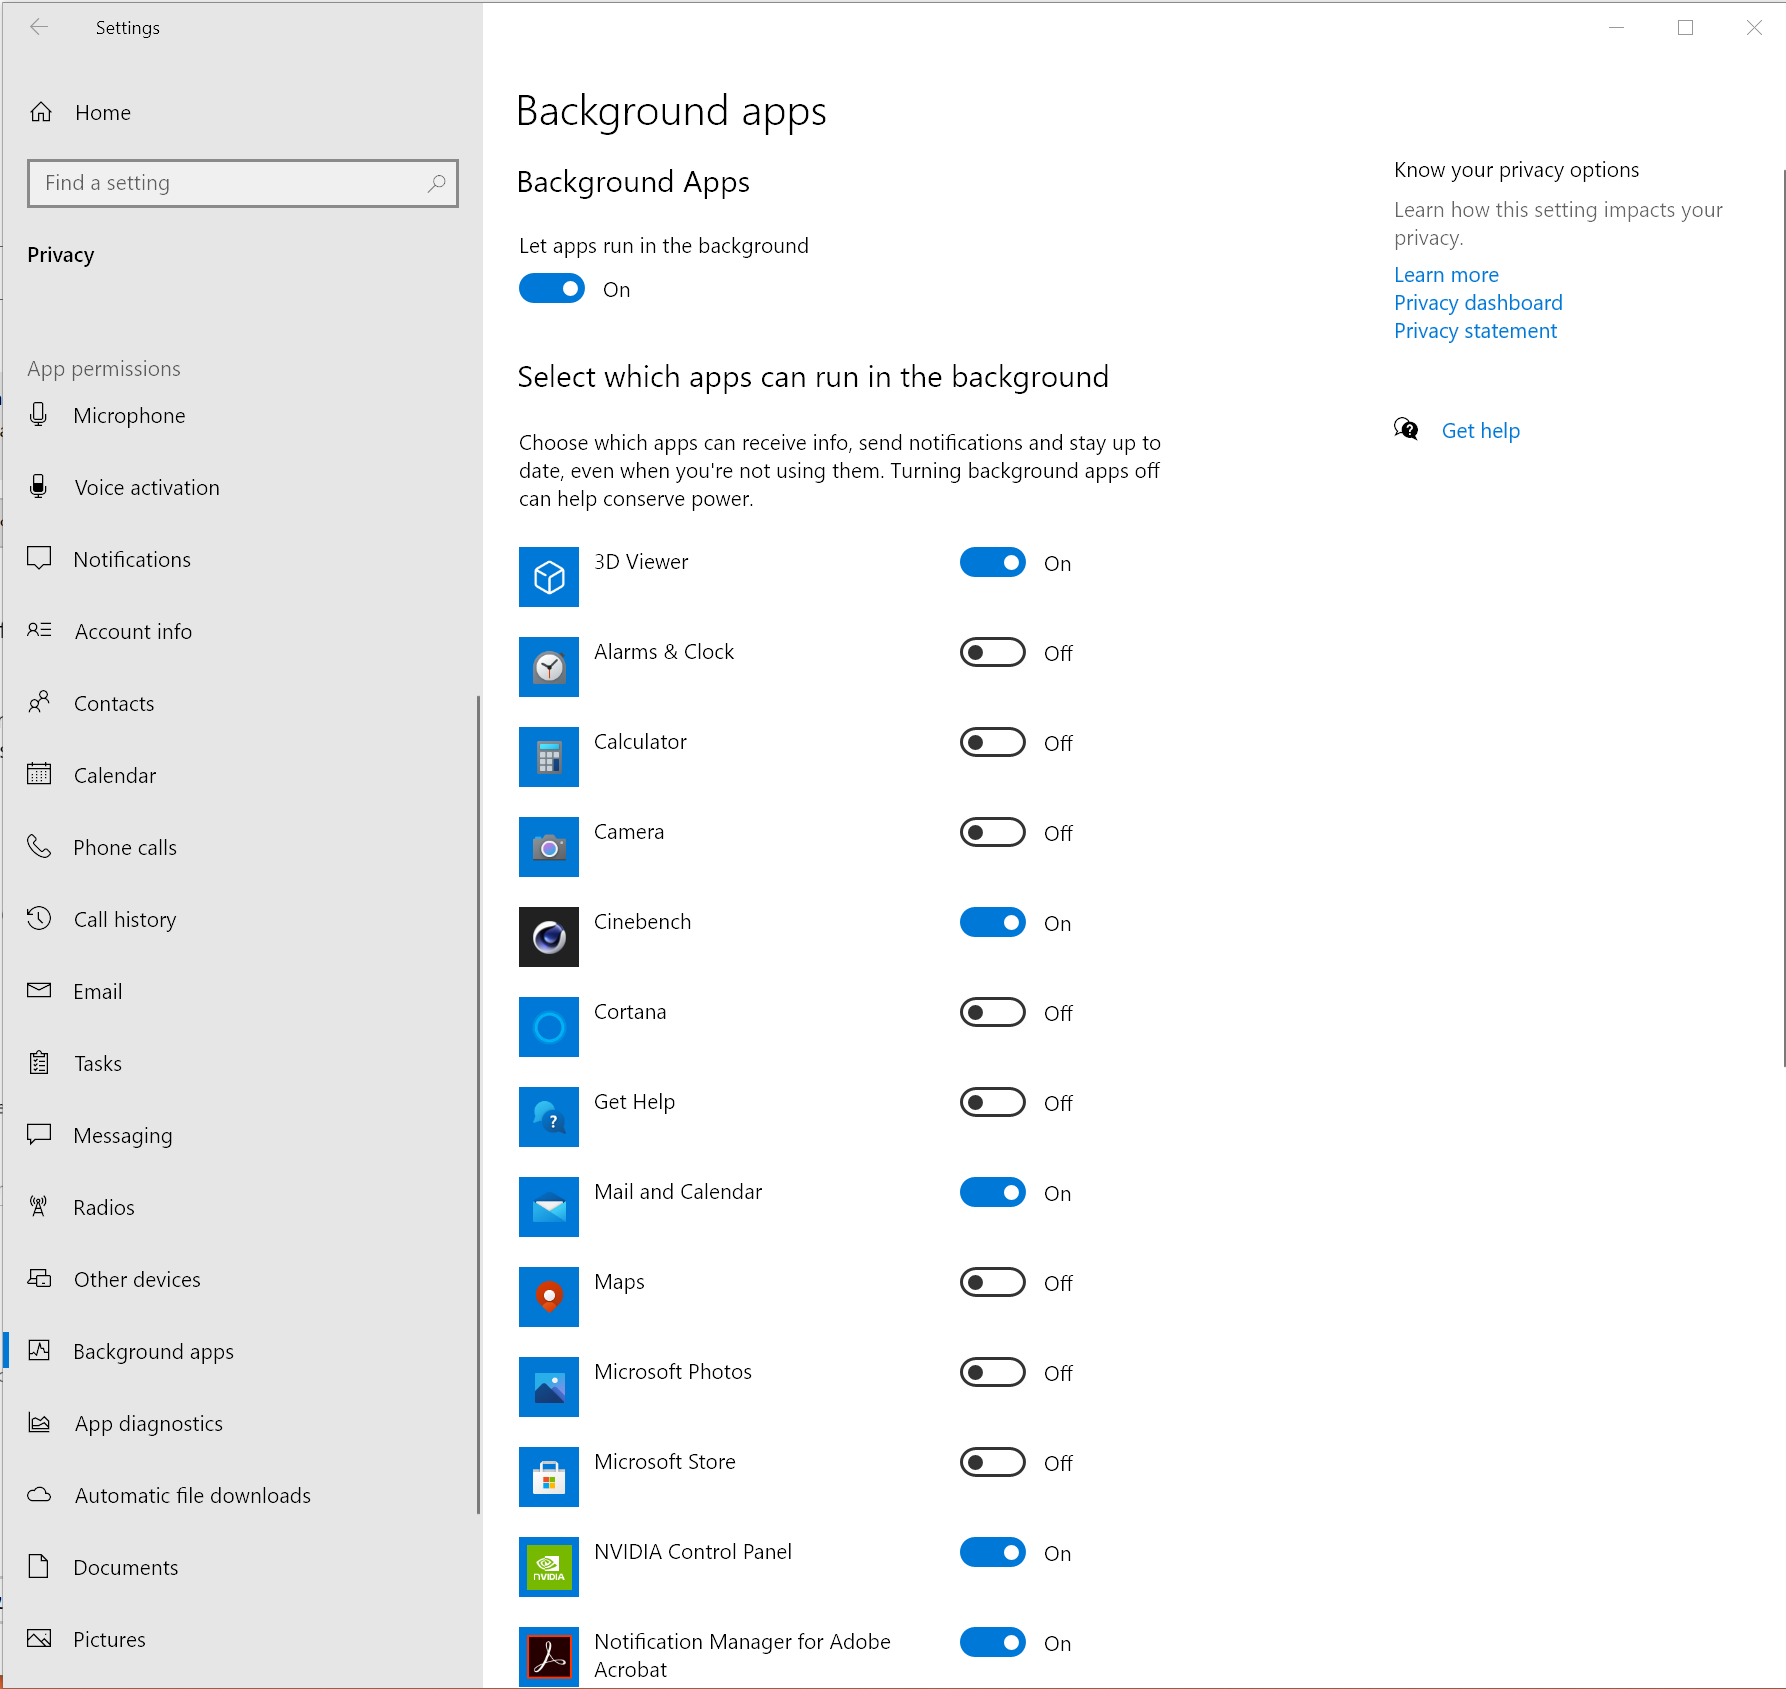Click the Contacts sidebar icon
This screenshot has height=1689, width=1786.
pyautogui.click(x=39, y=702)
